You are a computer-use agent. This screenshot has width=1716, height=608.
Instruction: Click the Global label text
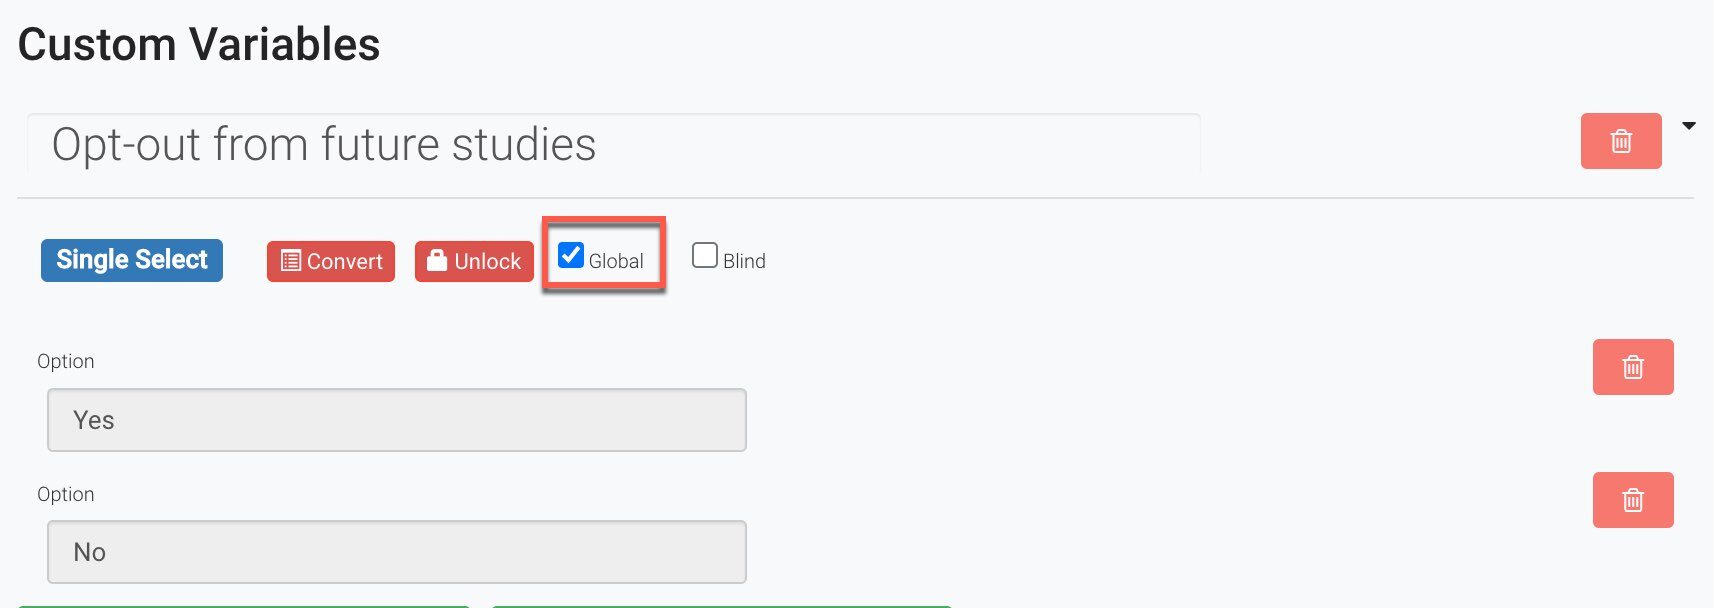616,261
